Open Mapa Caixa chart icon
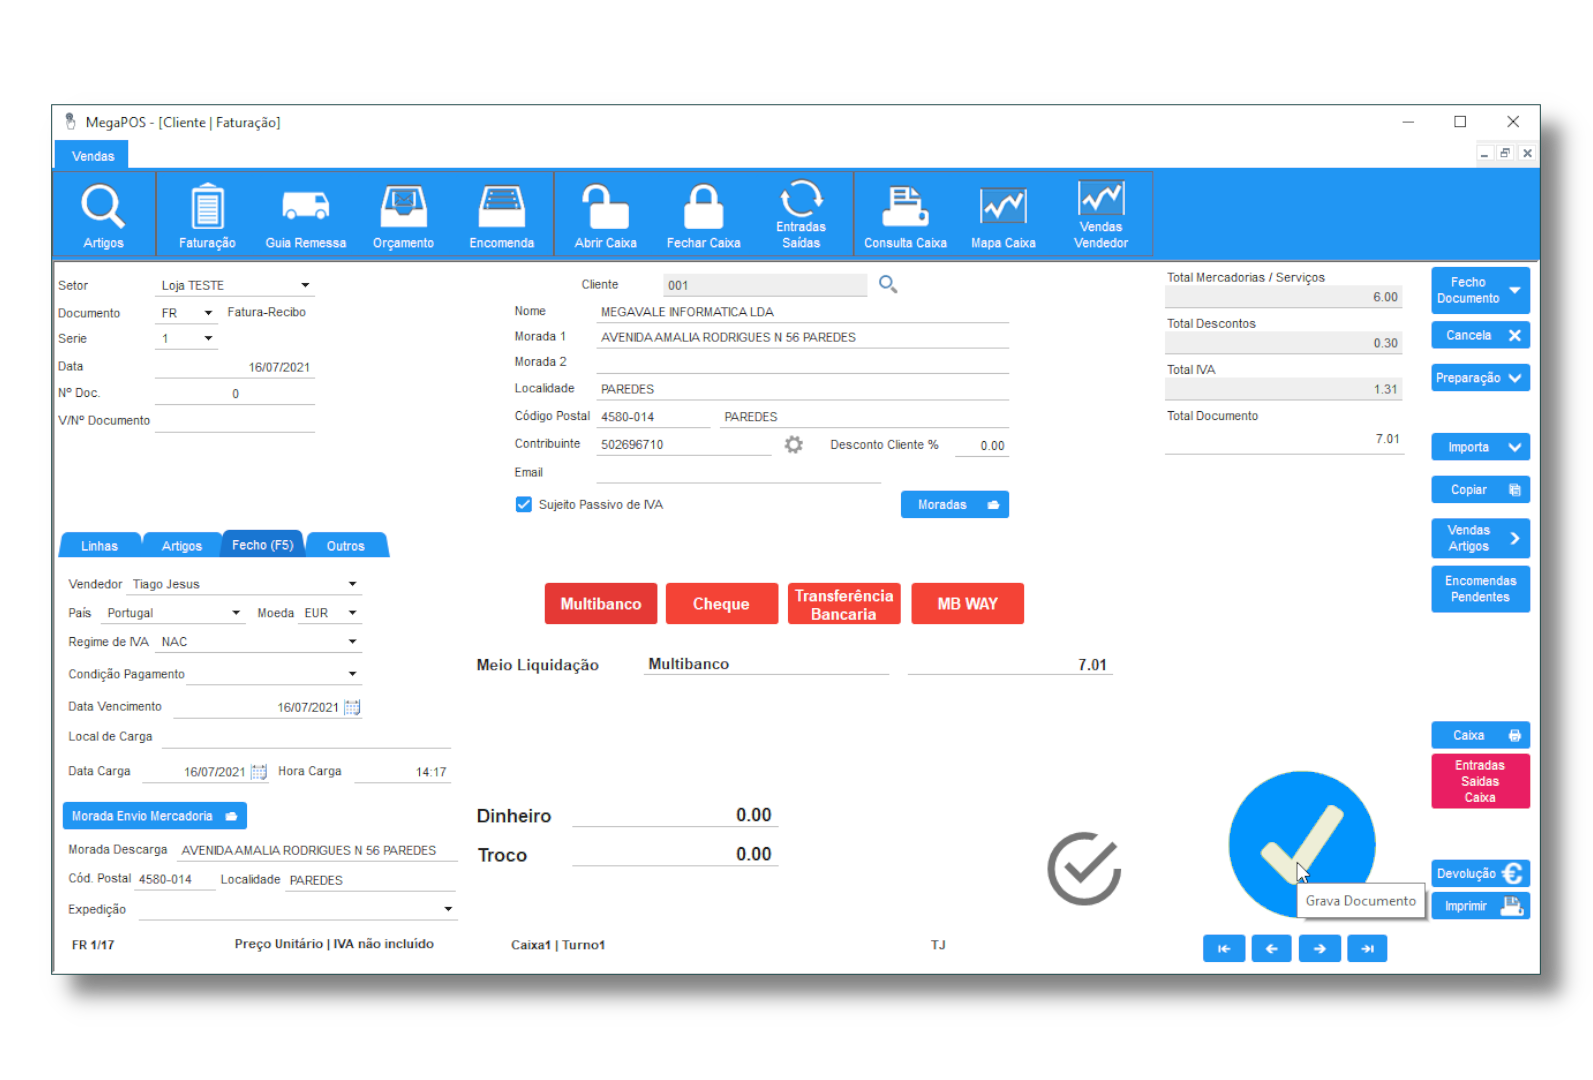Viewport: 1593px width, 1080px height. 1003,207
